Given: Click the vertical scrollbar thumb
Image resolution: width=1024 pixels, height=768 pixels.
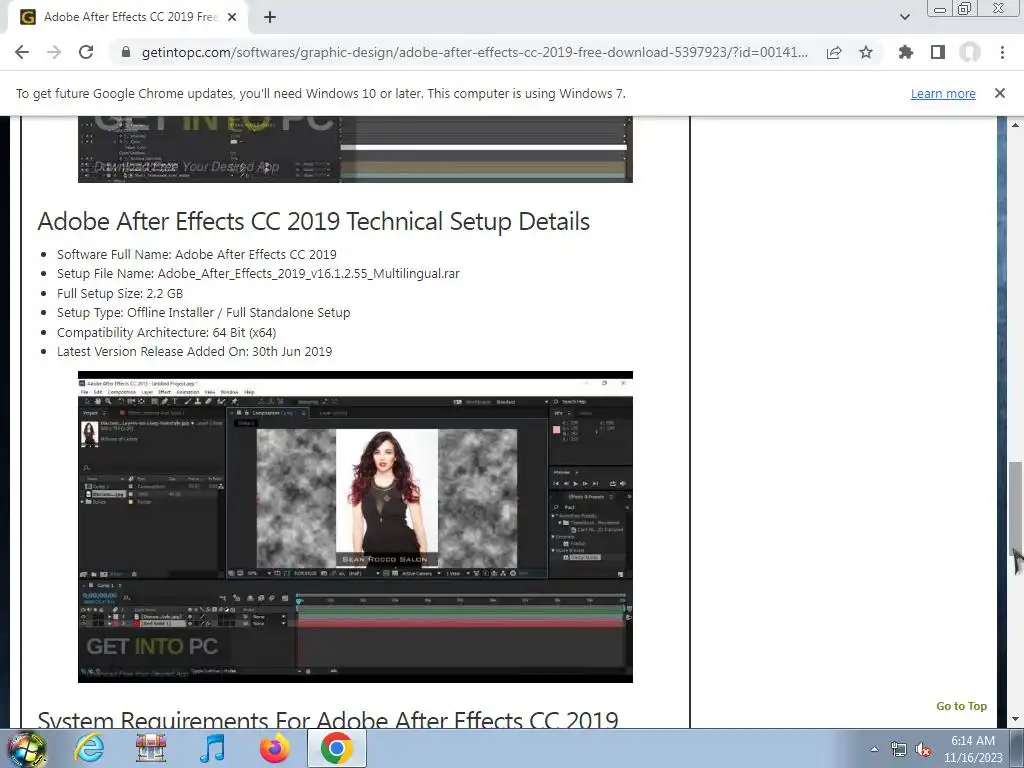Looking at the screenshot, I should pyautogui.click(x=1016, y=508).
